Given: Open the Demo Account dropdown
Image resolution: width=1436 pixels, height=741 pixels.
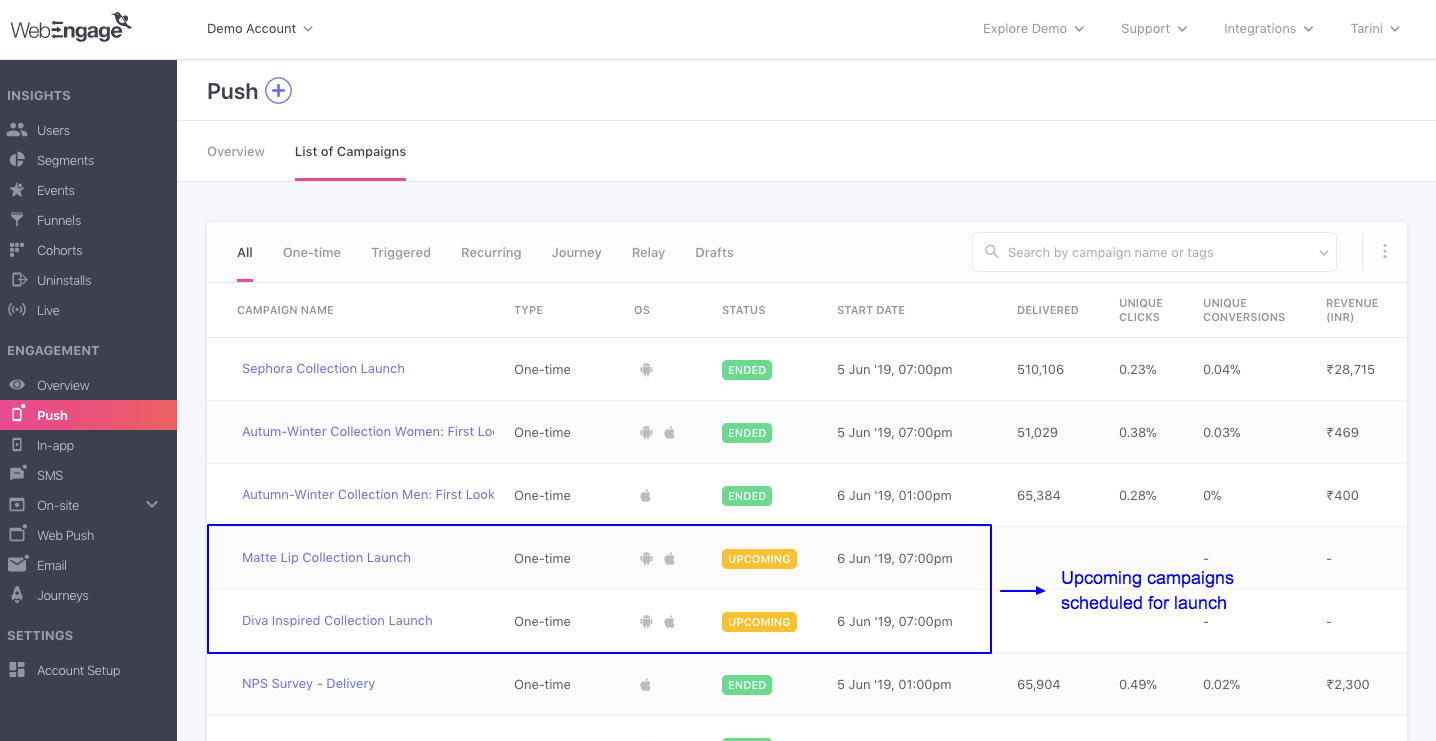Looking at the screenshot, I should 260,29.
